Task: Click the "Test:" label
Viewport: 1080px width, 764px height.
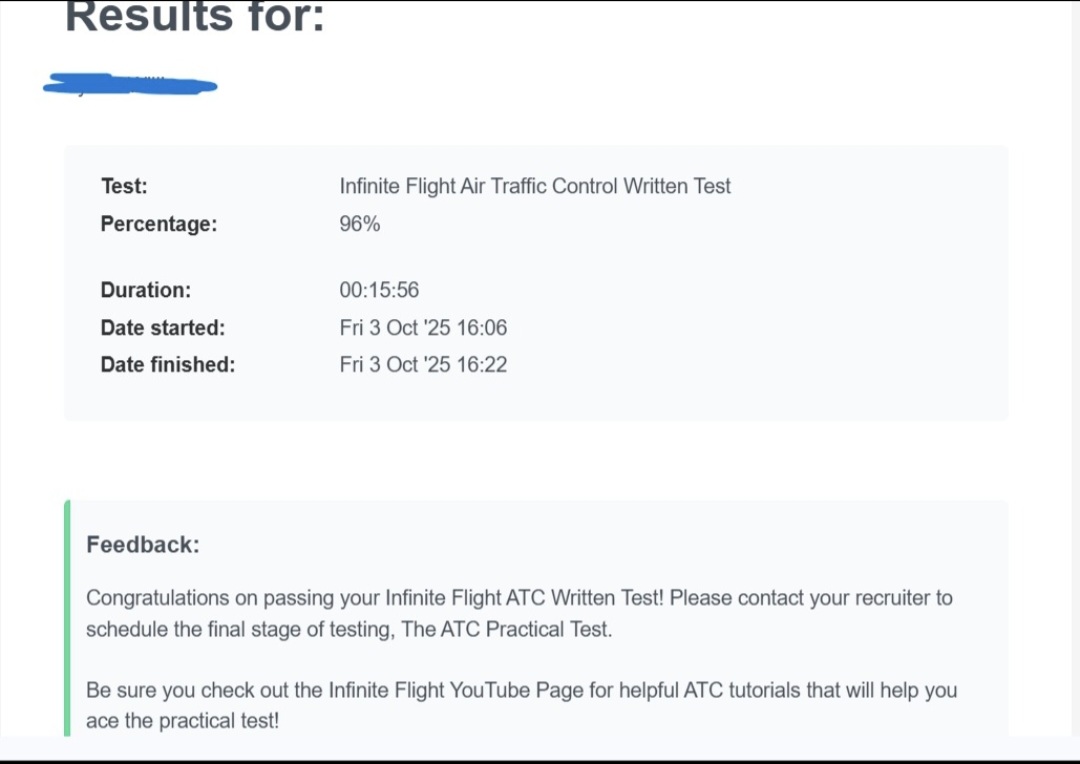Action: (124, 186)
